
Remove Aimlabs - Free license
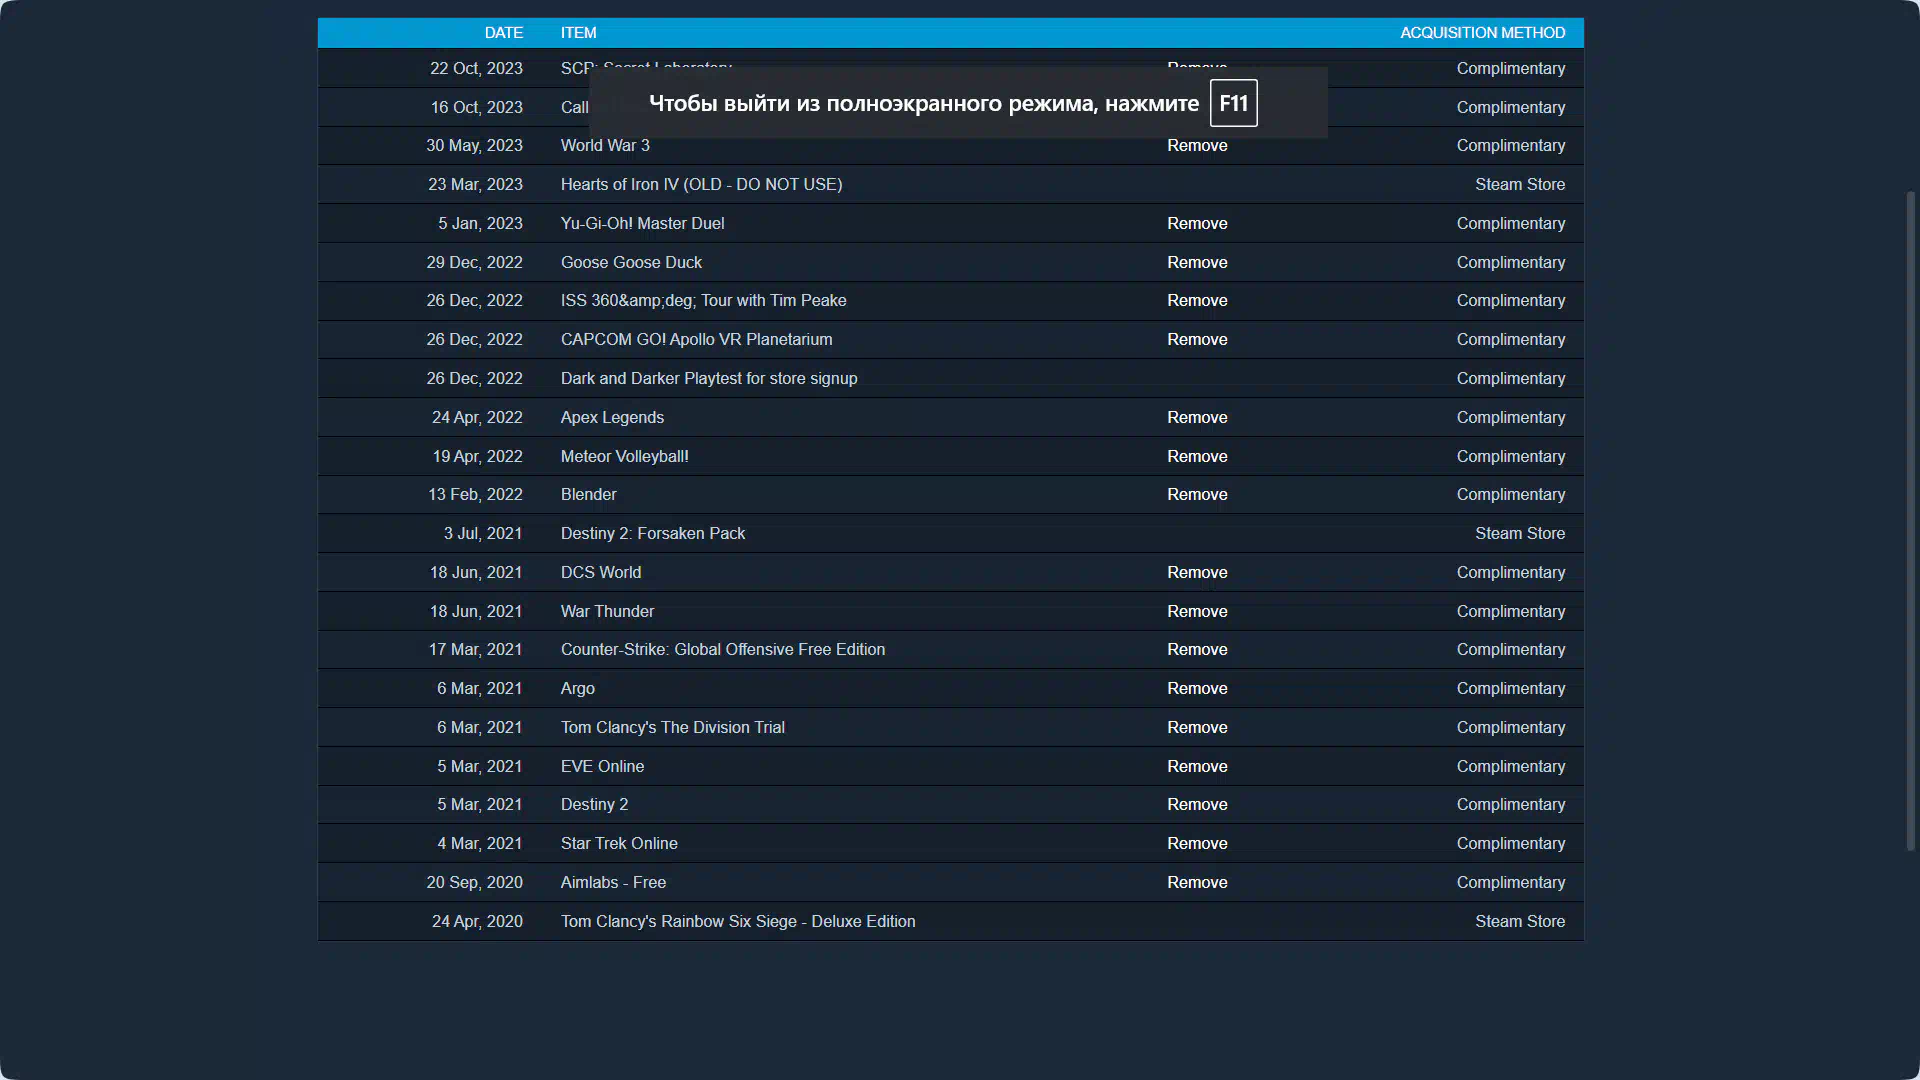(x=1197, y=883)
